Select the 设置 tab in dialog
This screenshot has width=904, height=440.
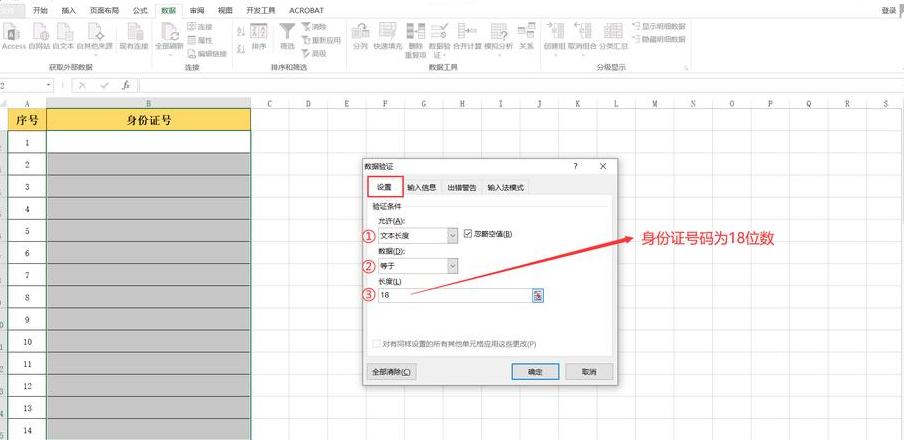(x=385, y=187)
